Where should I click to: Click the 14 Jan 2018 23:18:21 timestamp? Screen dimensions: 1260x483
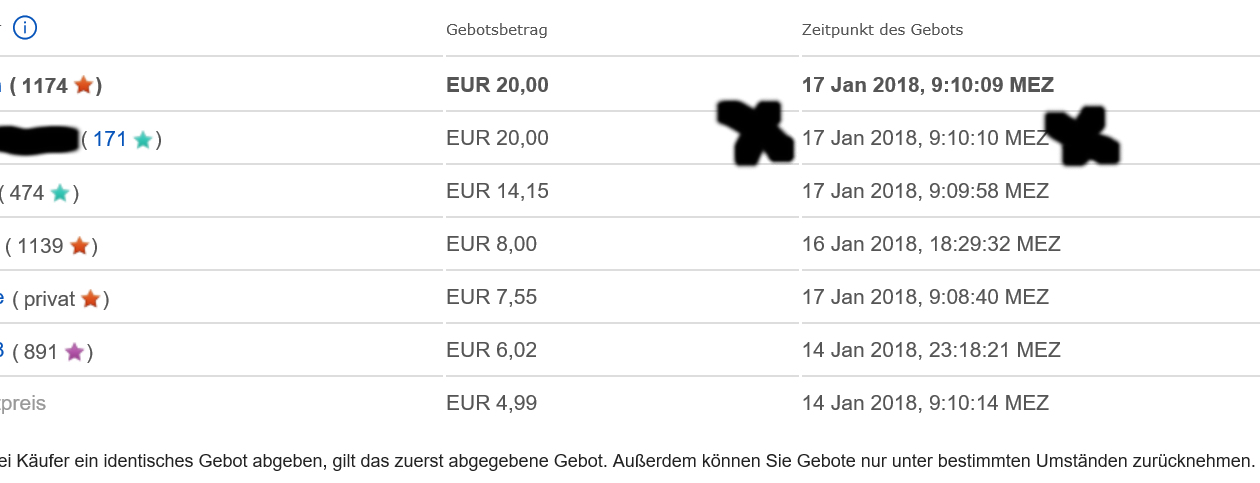click(930, 350)
